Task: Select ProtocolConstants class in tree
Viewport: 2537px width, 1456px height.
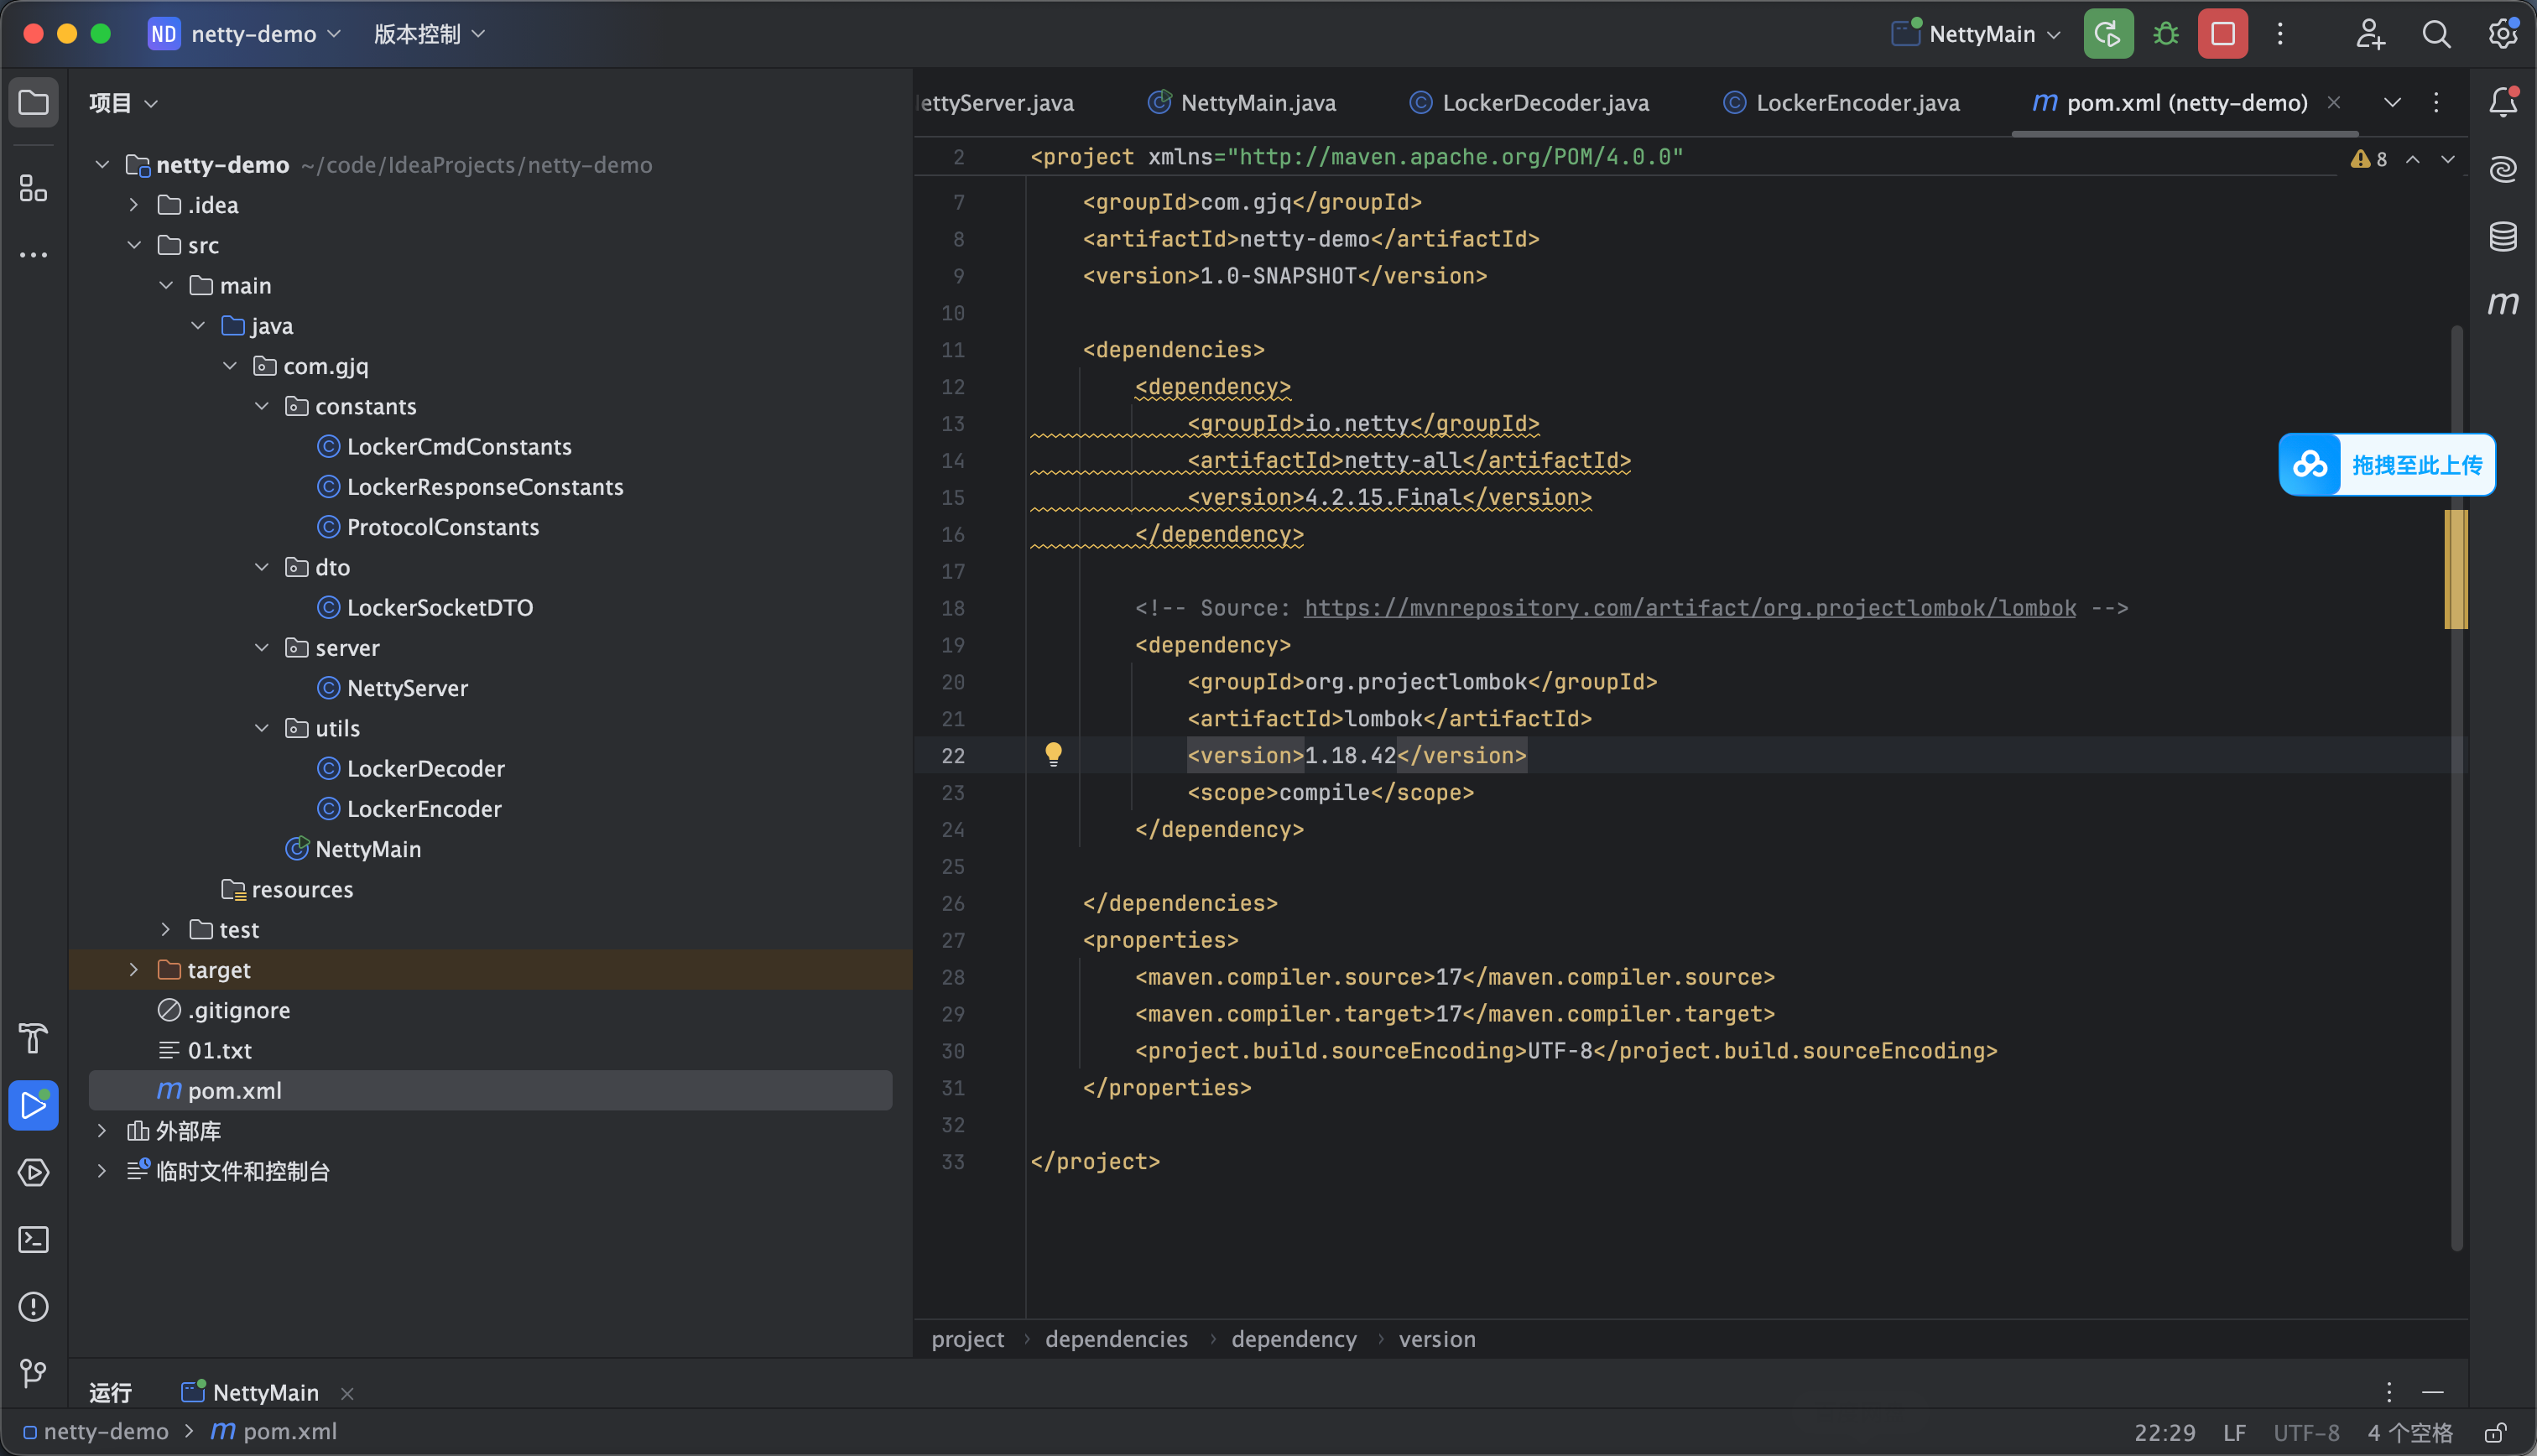Action: click(442, 527)
